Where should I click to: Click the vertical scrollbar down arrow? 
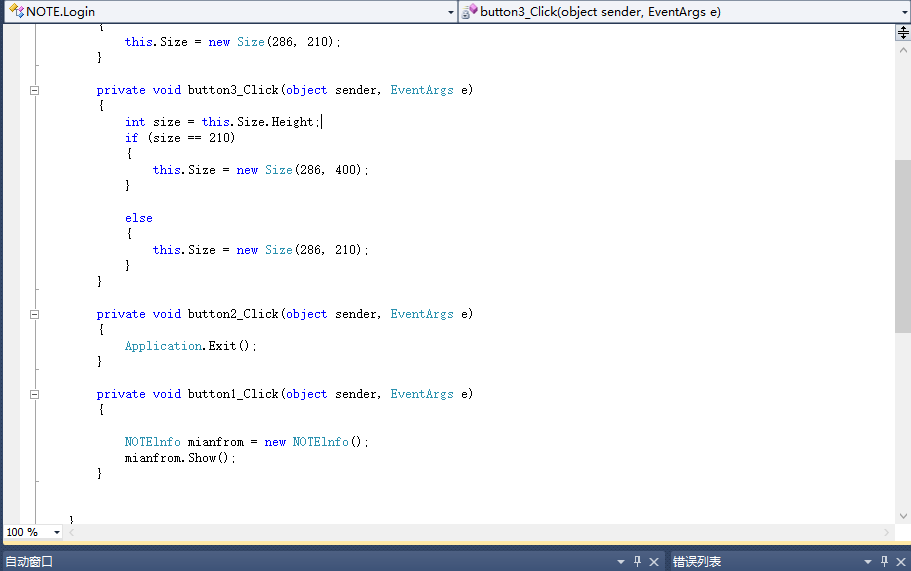(903, 516)
